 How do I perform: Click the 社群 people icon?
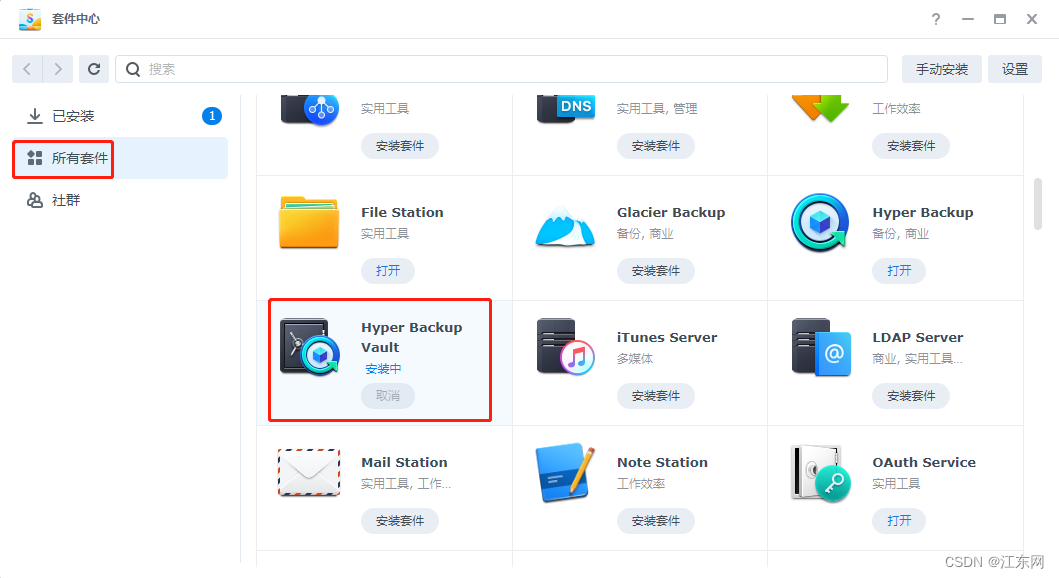[x=34, y=200]
